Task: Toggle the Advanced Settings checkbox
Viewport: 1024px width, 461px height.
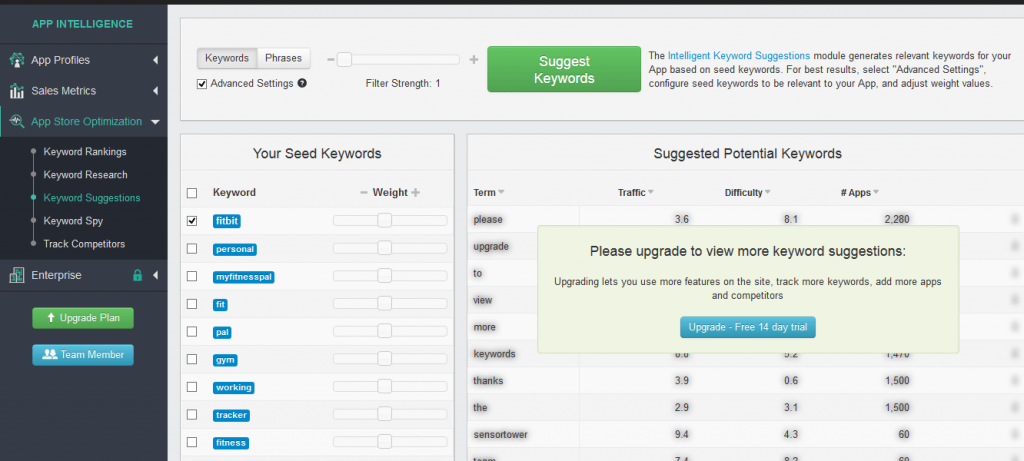Action: tap(202, 84)
